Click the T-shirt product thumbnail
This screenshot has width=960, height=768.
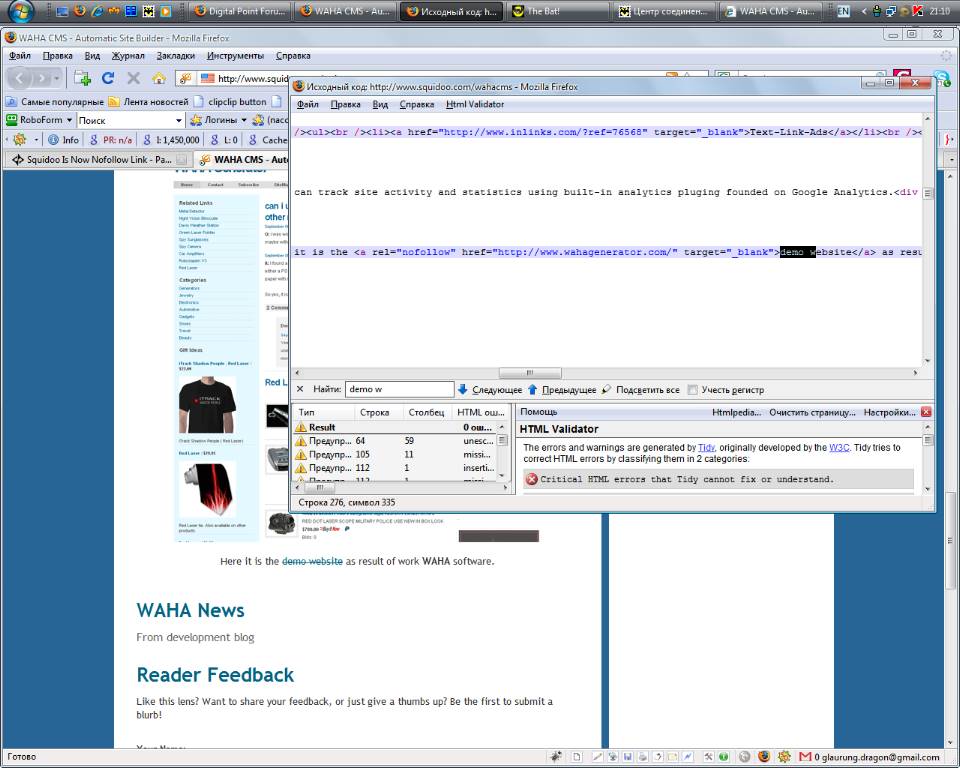pyautogui.click(x=207, y=405)
